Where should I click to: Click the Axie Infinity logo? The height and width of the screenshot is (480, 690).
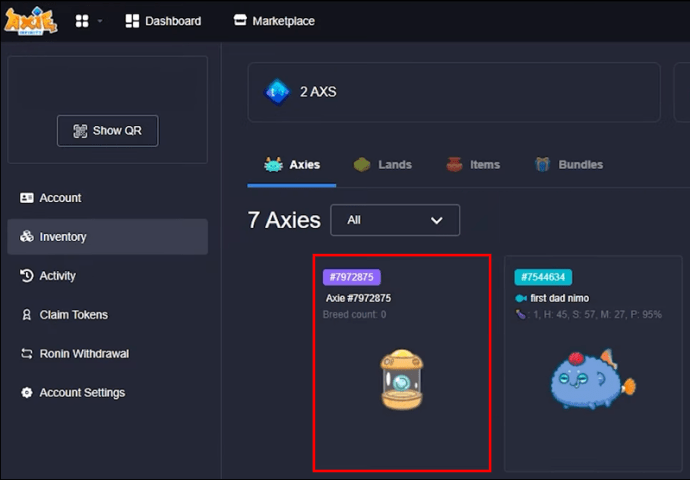(x=30, y=21)
